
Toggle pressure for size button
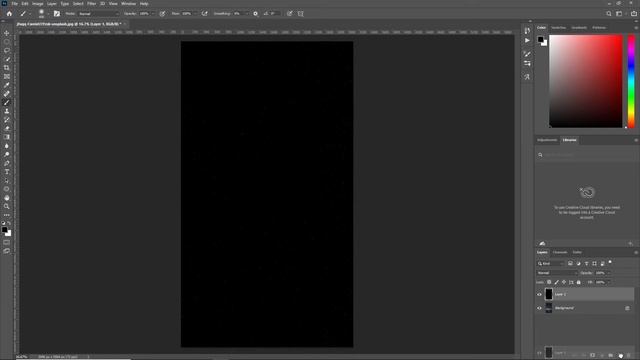tap(289, 13)
